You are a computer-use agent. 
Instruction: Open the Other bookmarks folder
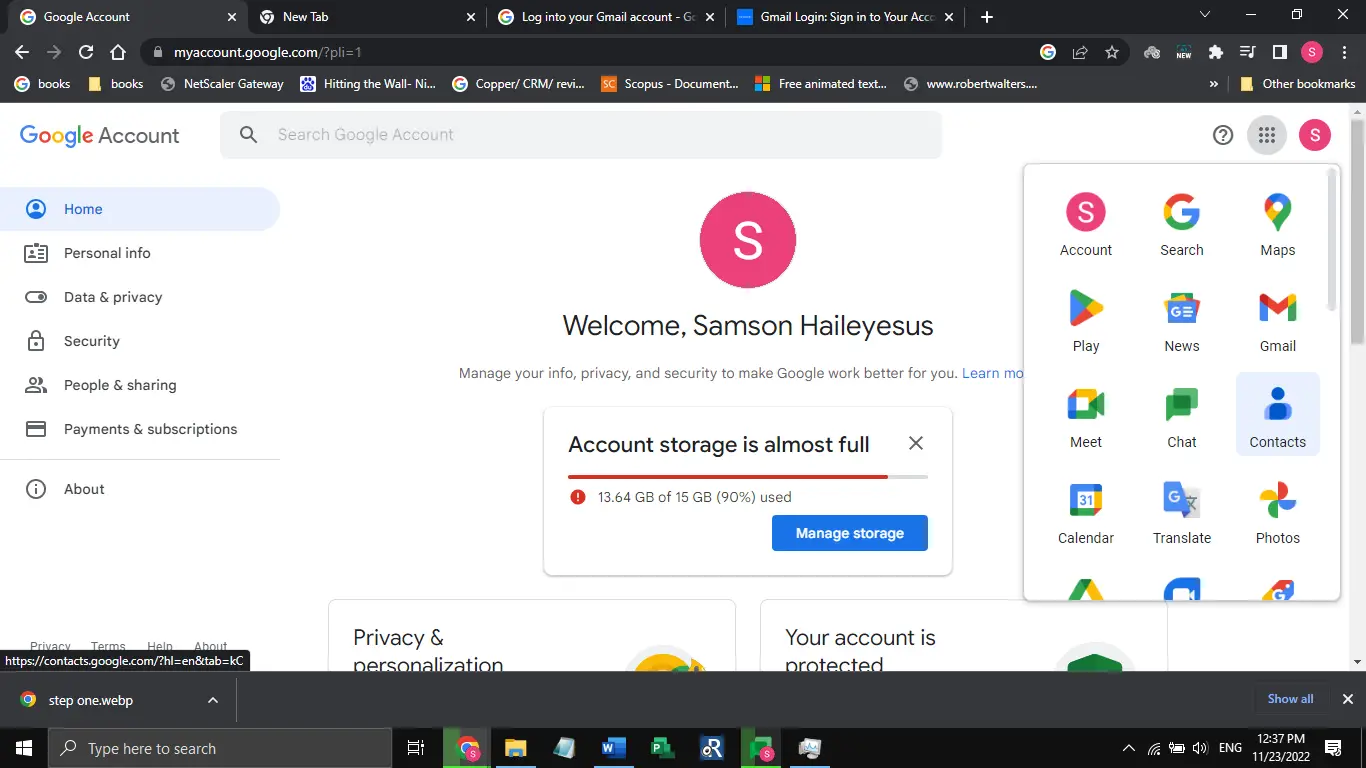point(1297,84)
